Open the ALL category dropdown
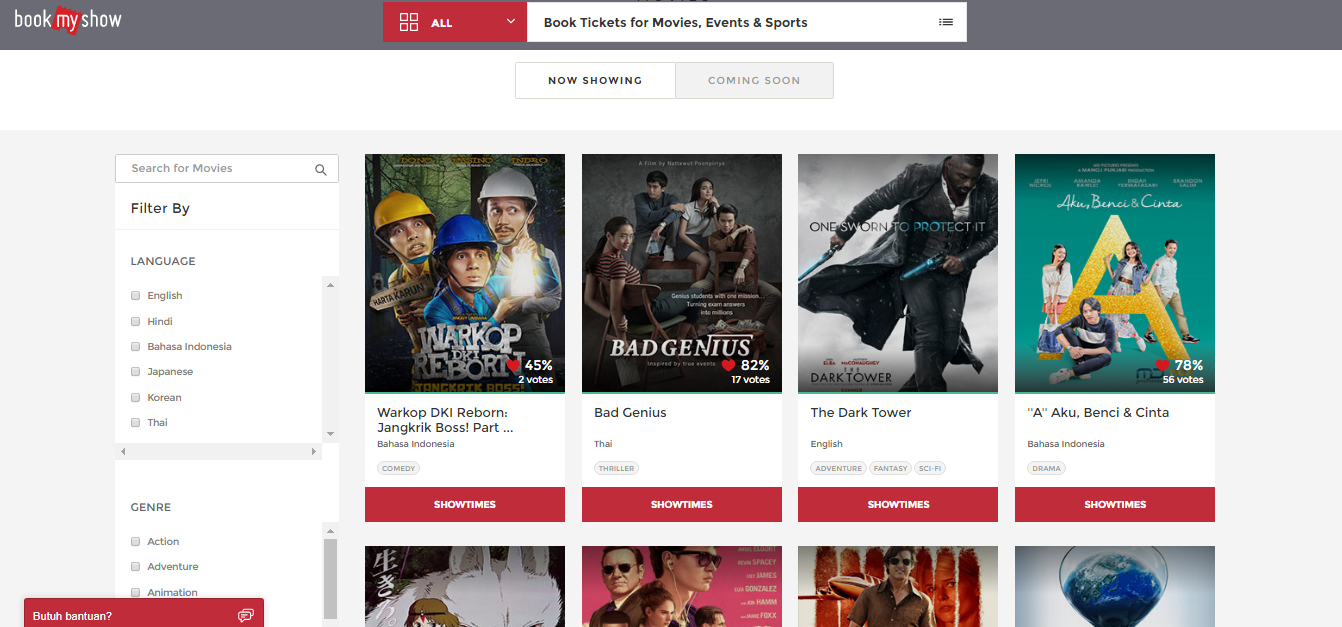The image size is (1342, 627). (x=455, y=22)
